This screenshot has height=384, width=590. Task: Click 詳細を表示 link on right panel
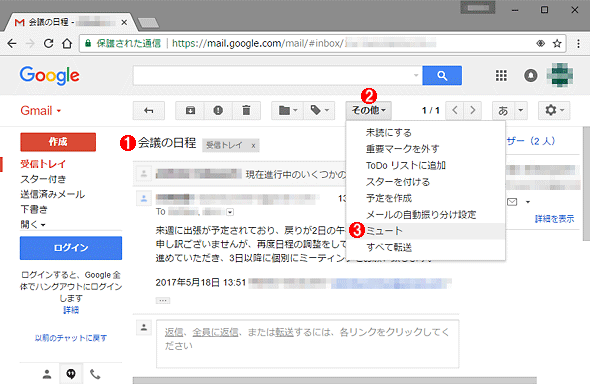pos(554,219)
